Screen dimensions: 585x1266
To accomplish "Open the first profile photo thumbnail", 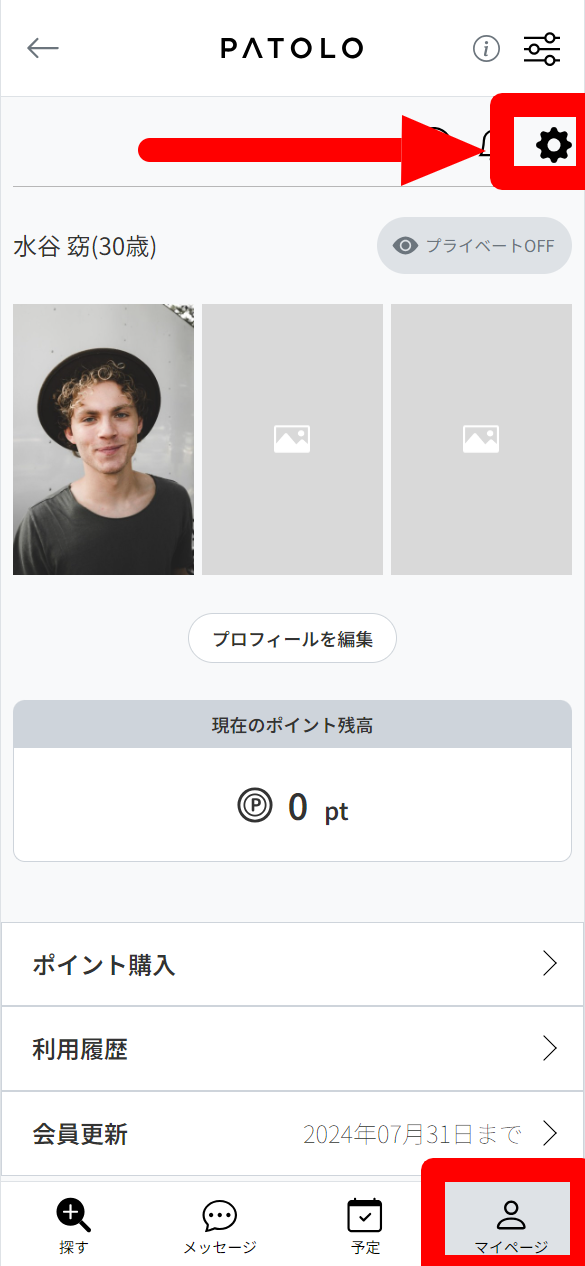I will coord(102,438).
